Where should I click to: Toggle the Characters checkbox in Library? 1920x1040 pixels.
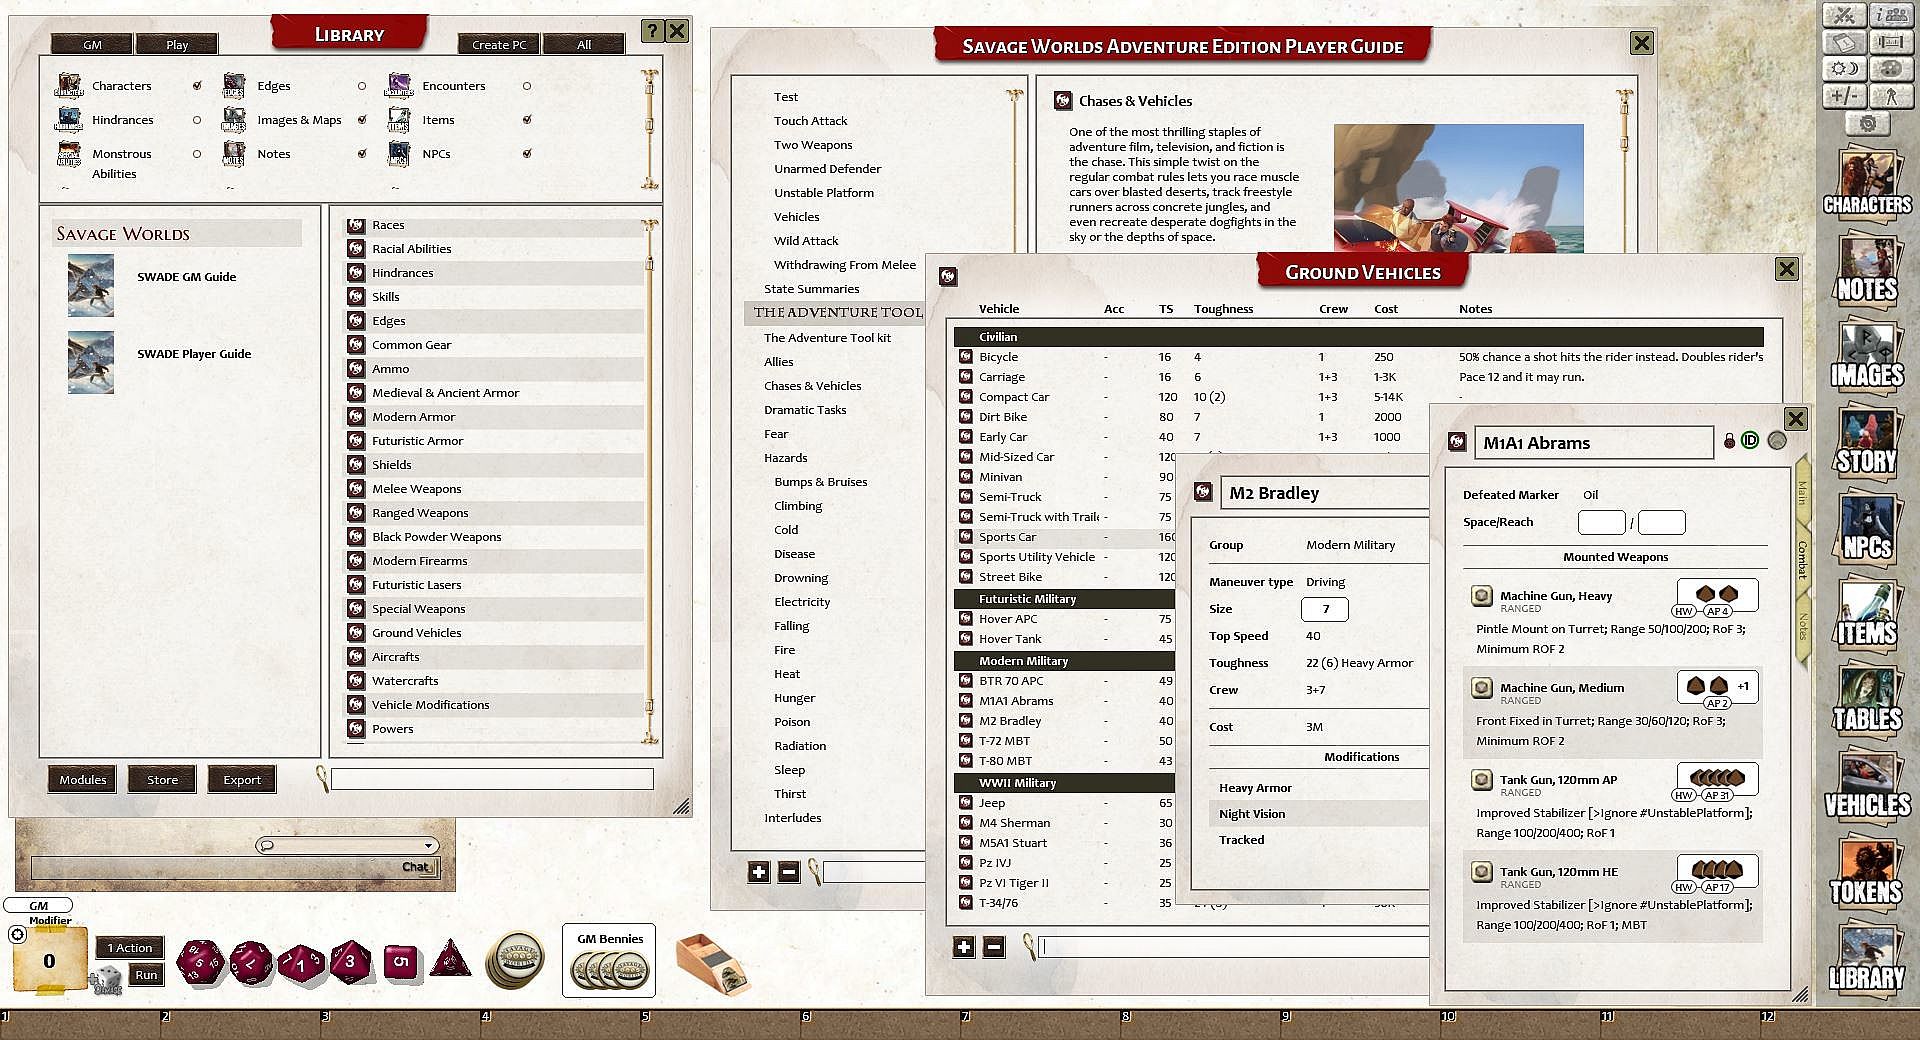click(x=197, y=86)
